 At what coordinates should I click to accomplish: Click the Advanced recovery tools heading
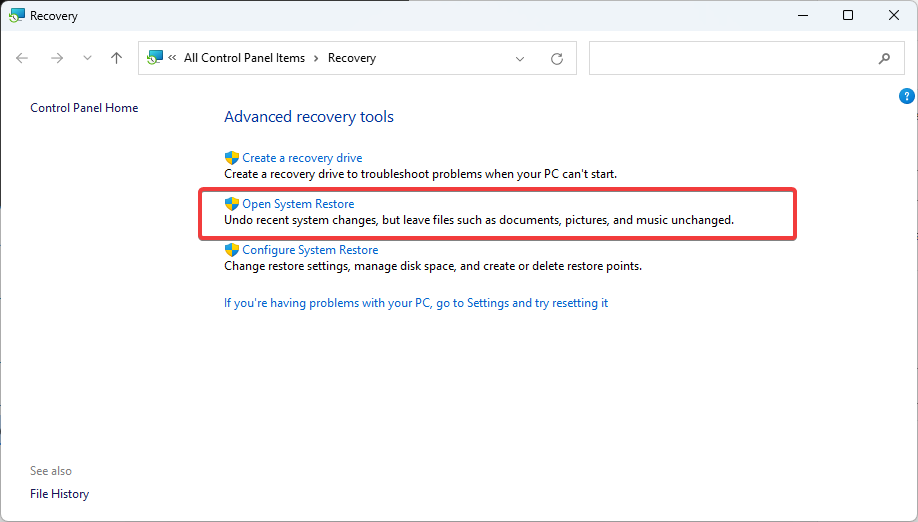309,117
